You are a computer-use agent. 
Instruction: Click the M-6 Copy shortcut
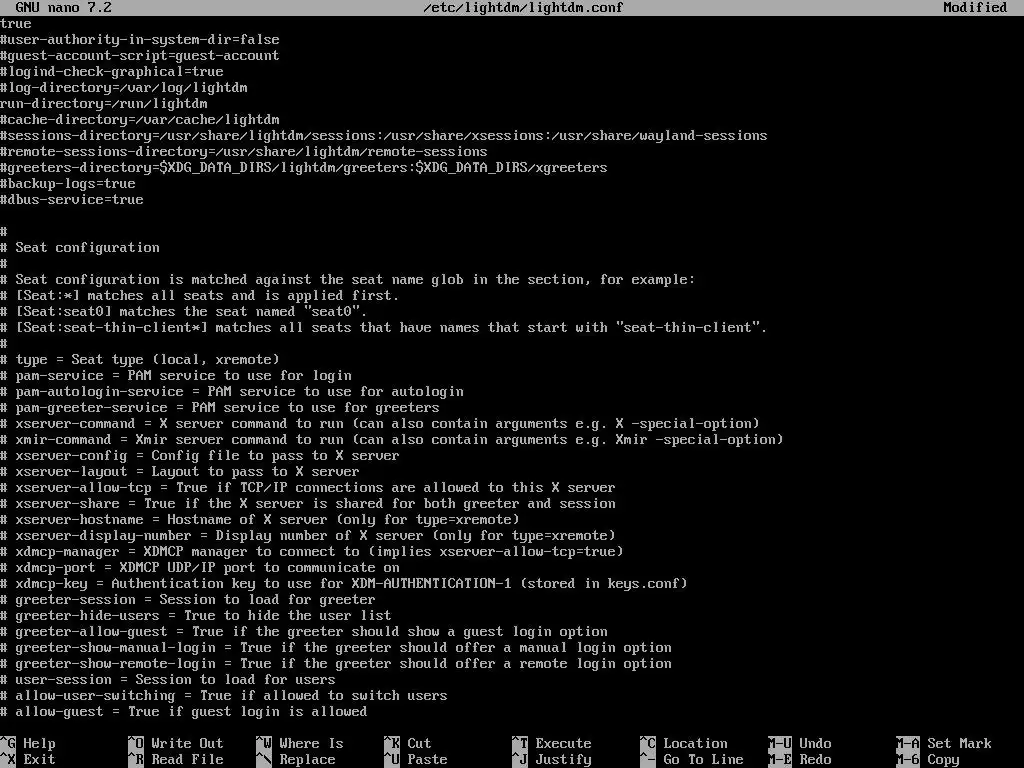pyautogui.click(x=928, y=760)
